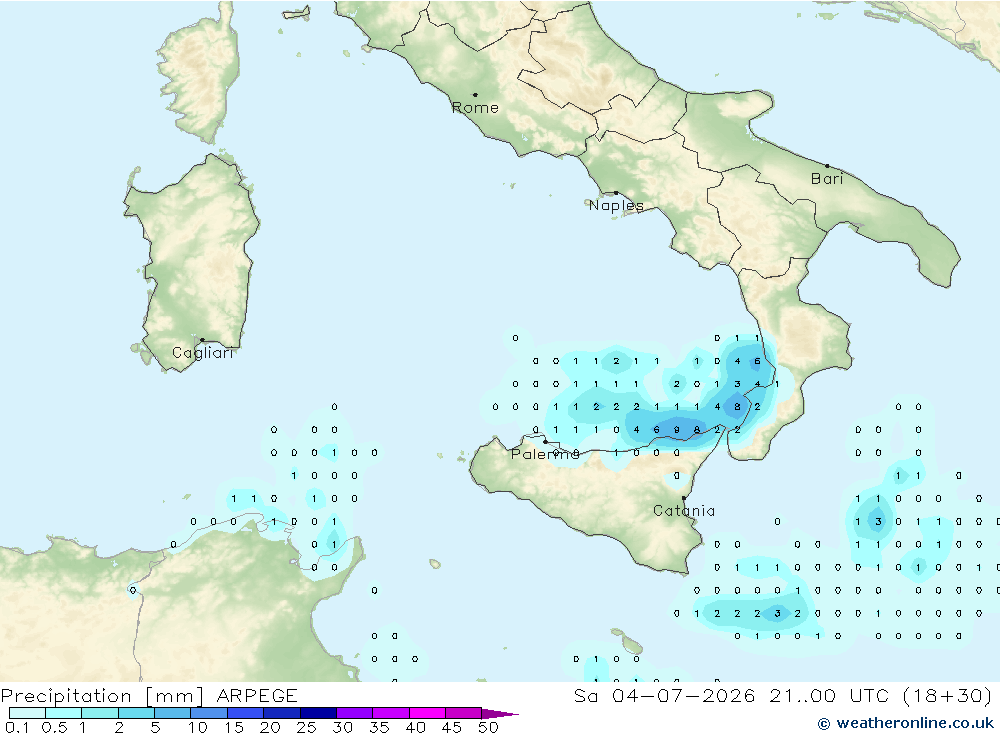Screen dimensions: 1000x733
Task: Pick the 10–15 mm legend swatch
Action: point(209,713)
